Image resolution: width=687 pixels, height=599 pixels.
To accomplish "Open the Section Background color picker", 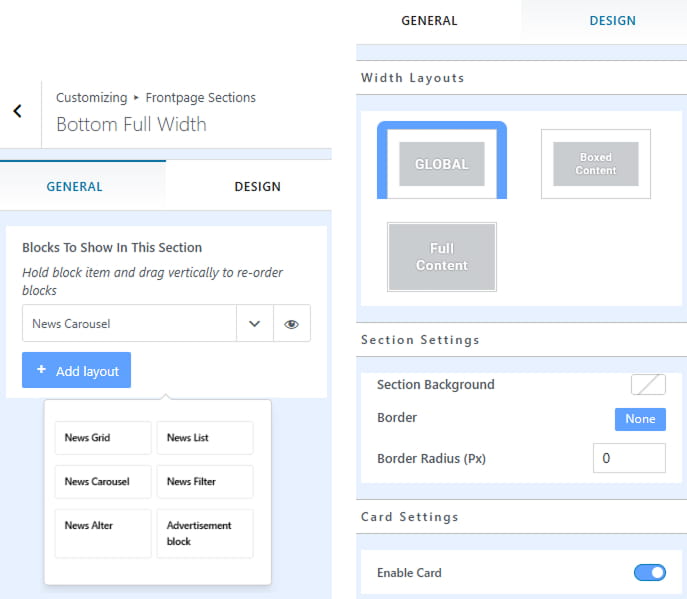I will pyautogui.click(x=648, y=385).
